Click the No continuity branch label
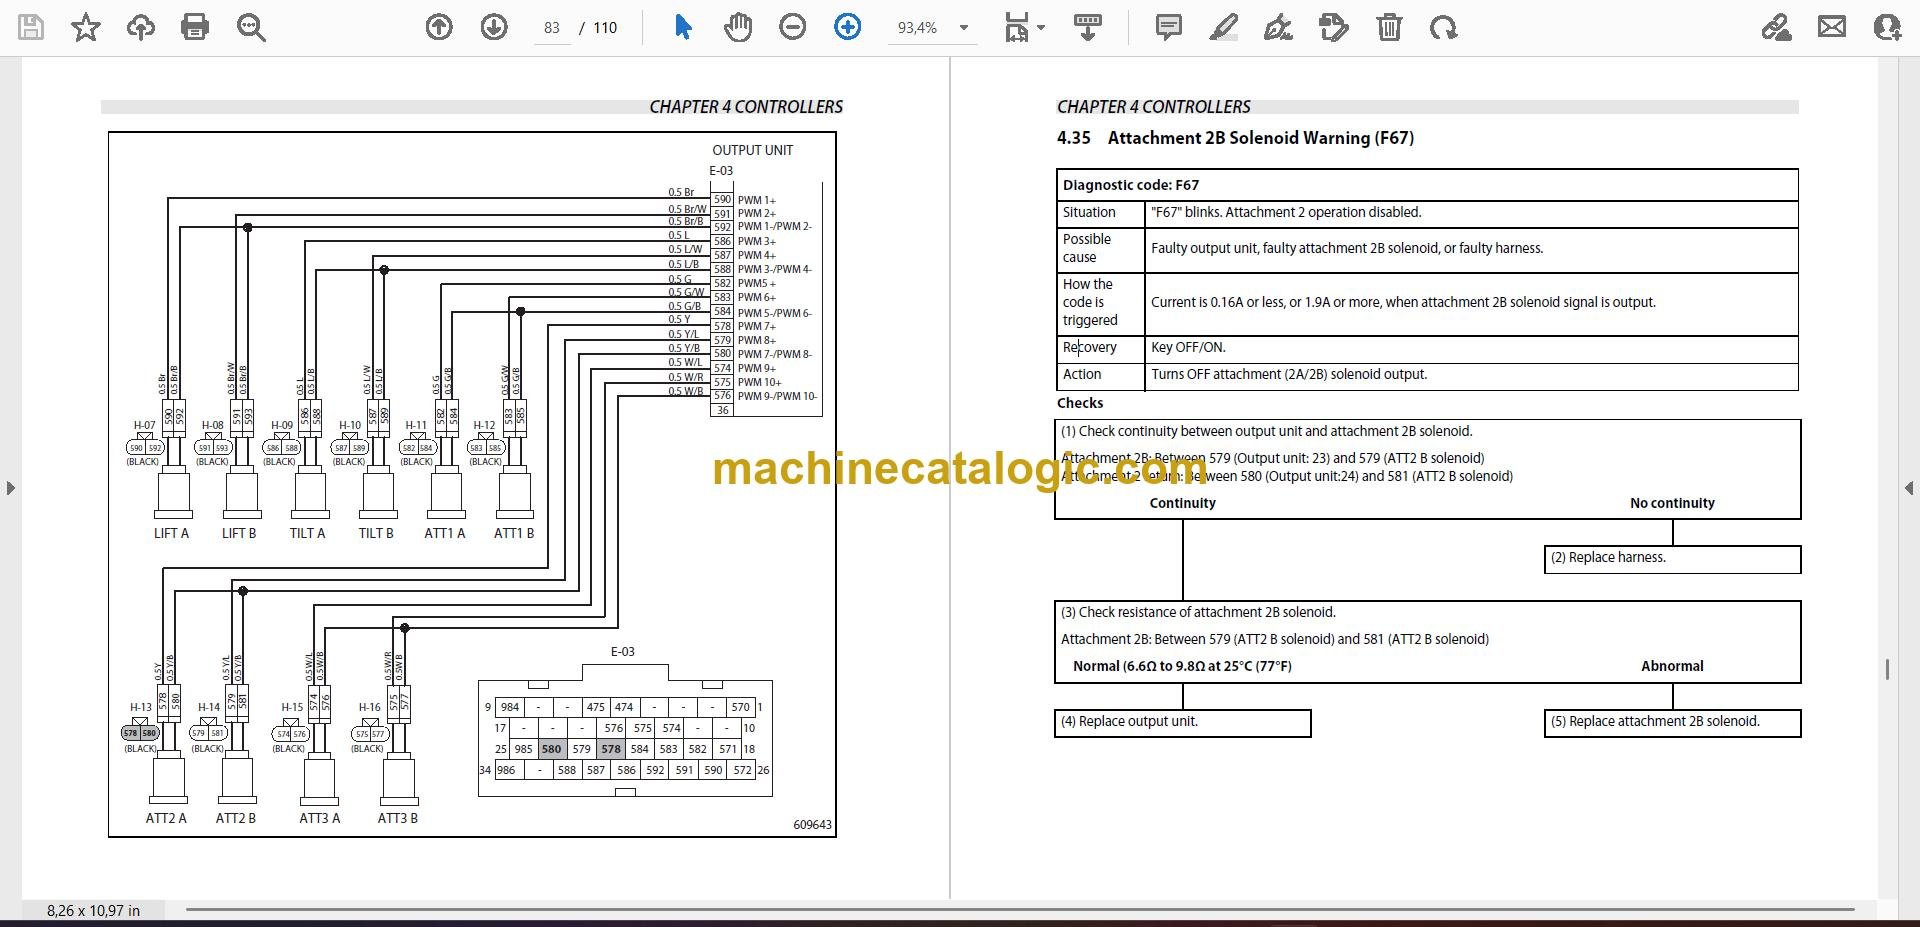 [x=1672, y=503]
